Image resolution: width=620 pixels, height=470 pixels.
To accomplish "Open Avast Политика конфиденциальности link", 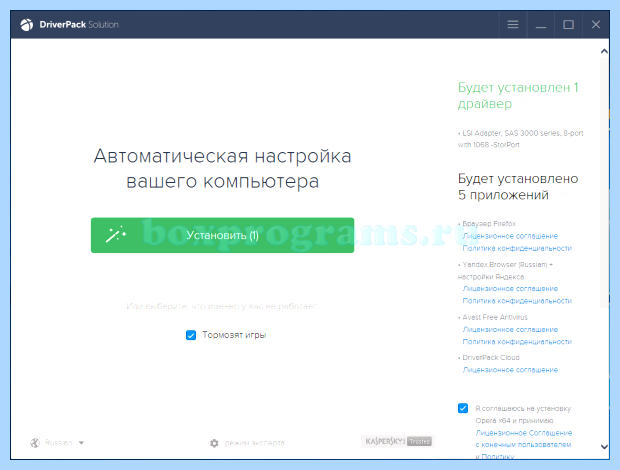I will [517, 342].
